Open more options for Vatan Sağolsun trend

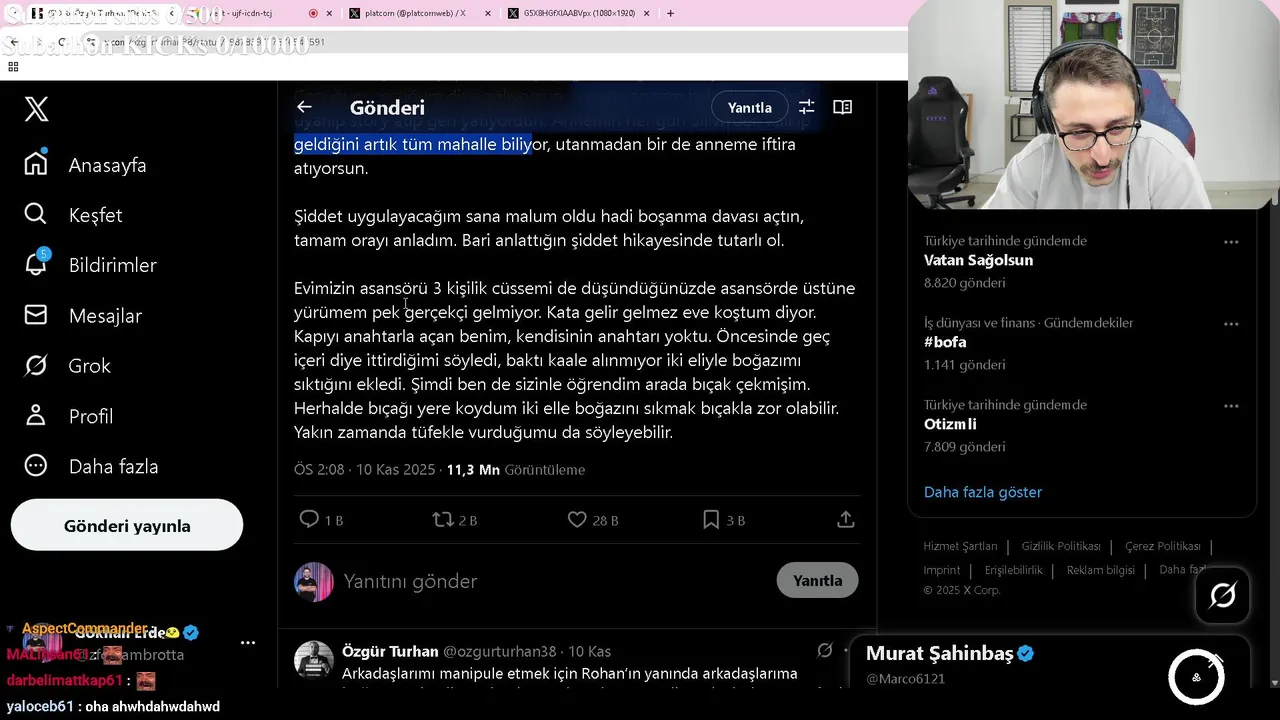[1231, 242]
